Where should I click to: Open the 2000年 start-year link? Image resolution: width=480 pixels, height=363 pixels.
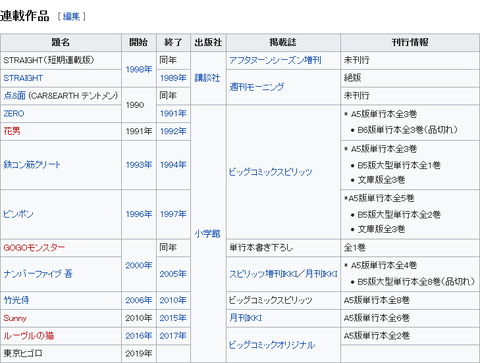[139, 265]
